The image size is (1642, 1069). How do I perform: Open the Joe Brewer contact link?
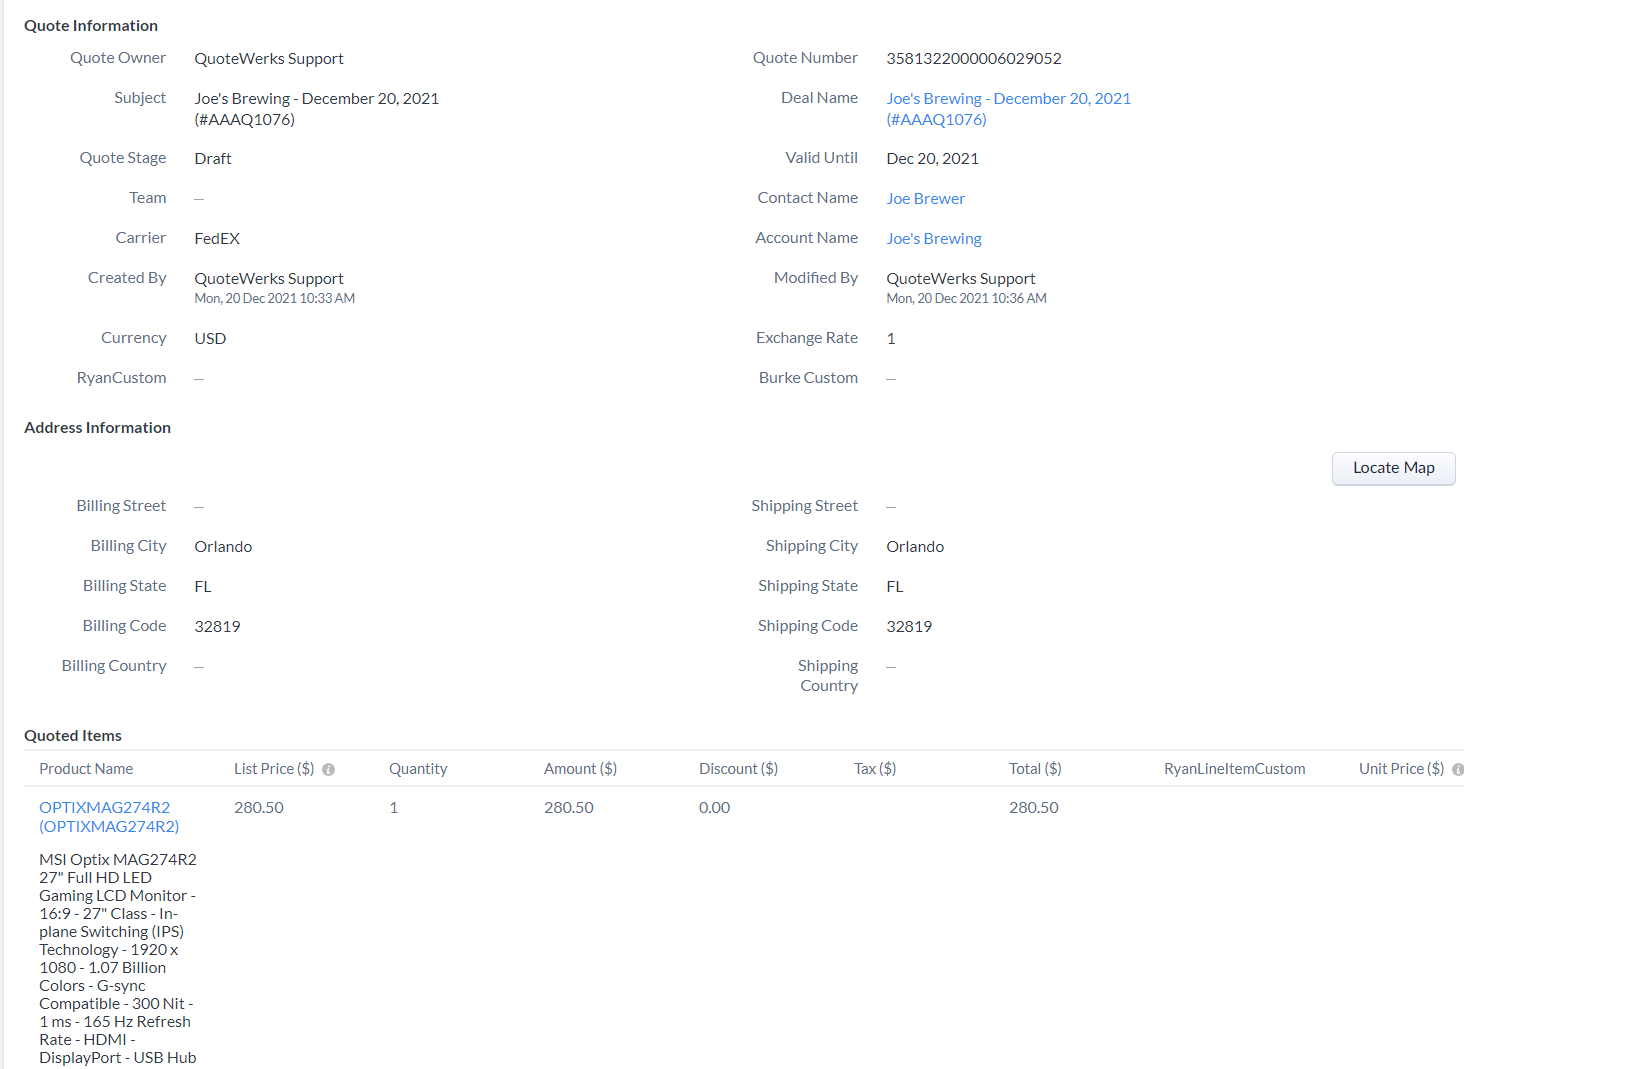(x=925, y=199)
